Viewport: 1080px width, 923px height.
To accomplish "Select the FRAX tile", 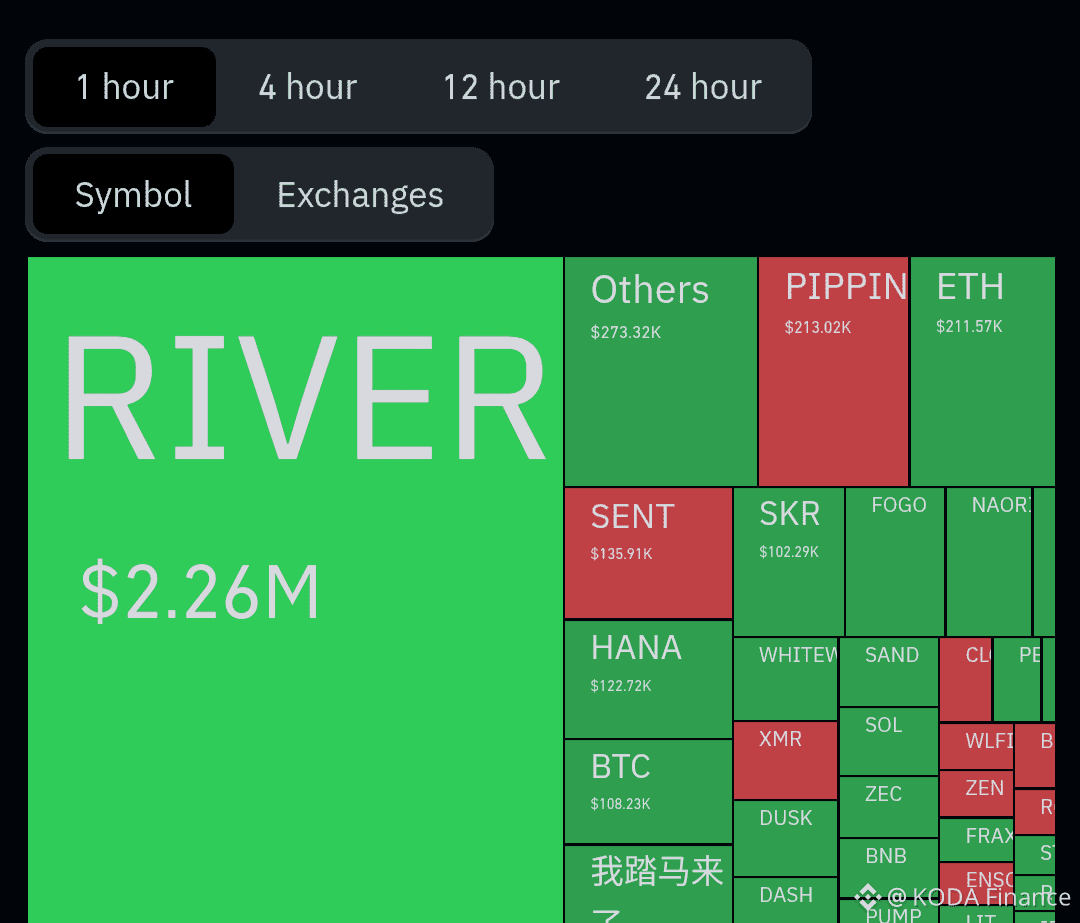I will point(976,840).
